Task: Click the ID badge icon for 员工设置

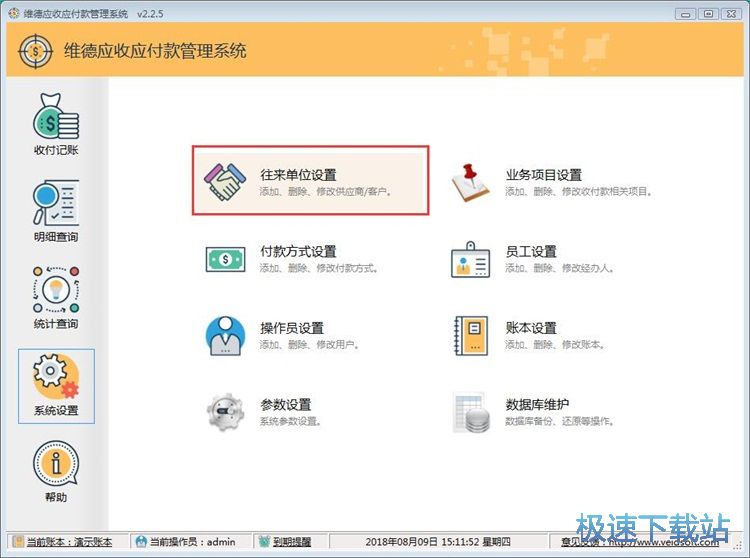Action: tap(471, 260)
